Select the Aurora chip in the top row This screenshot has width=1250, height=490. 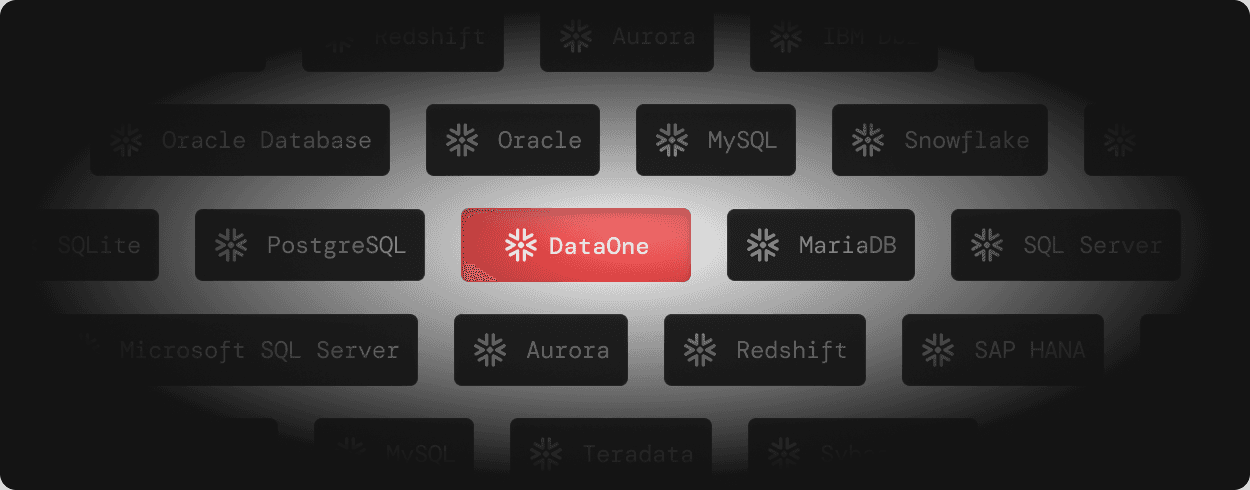click(x=627, y=38)
